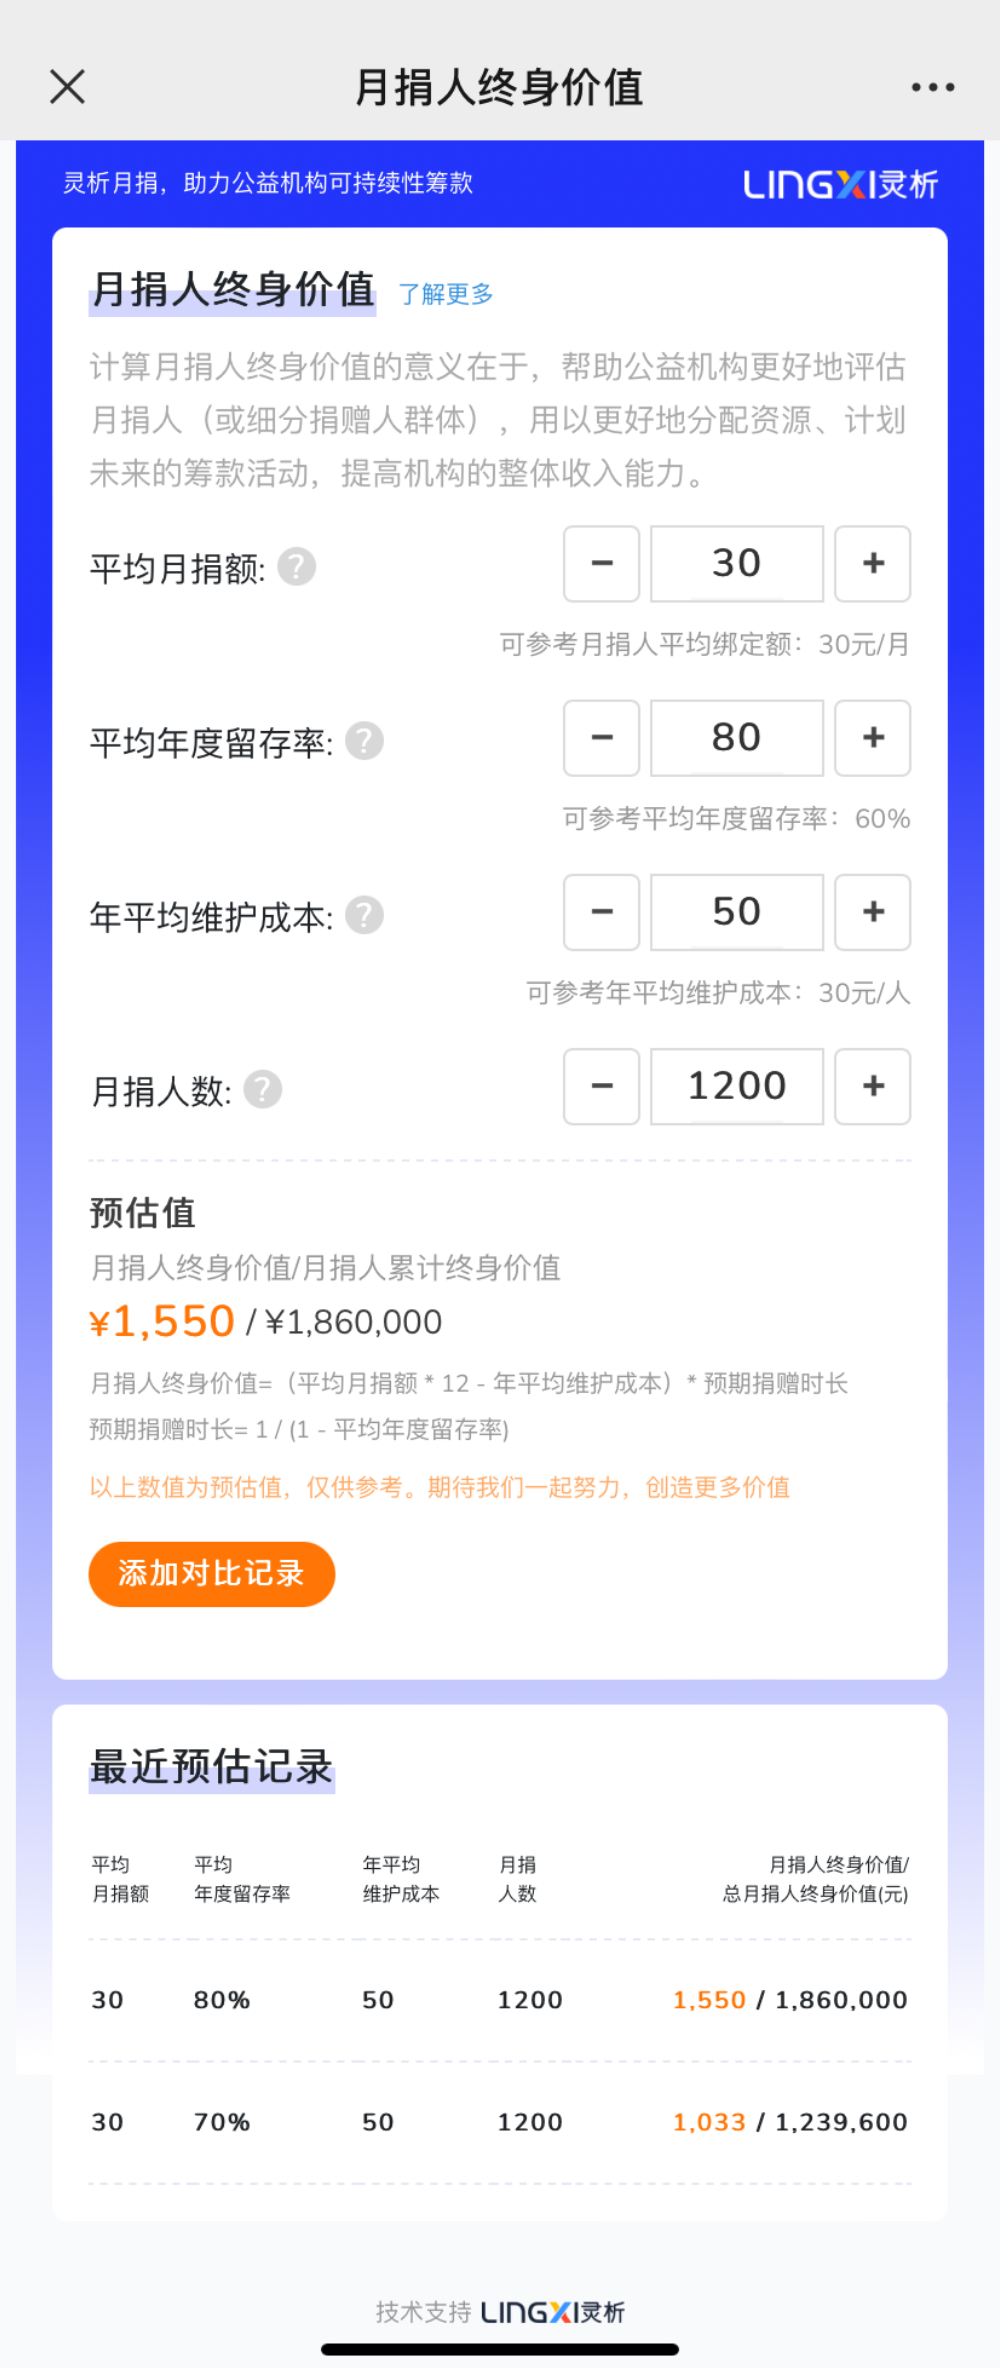Decrease 年平均维护成本 with minus button

click(x=601, y=912)
